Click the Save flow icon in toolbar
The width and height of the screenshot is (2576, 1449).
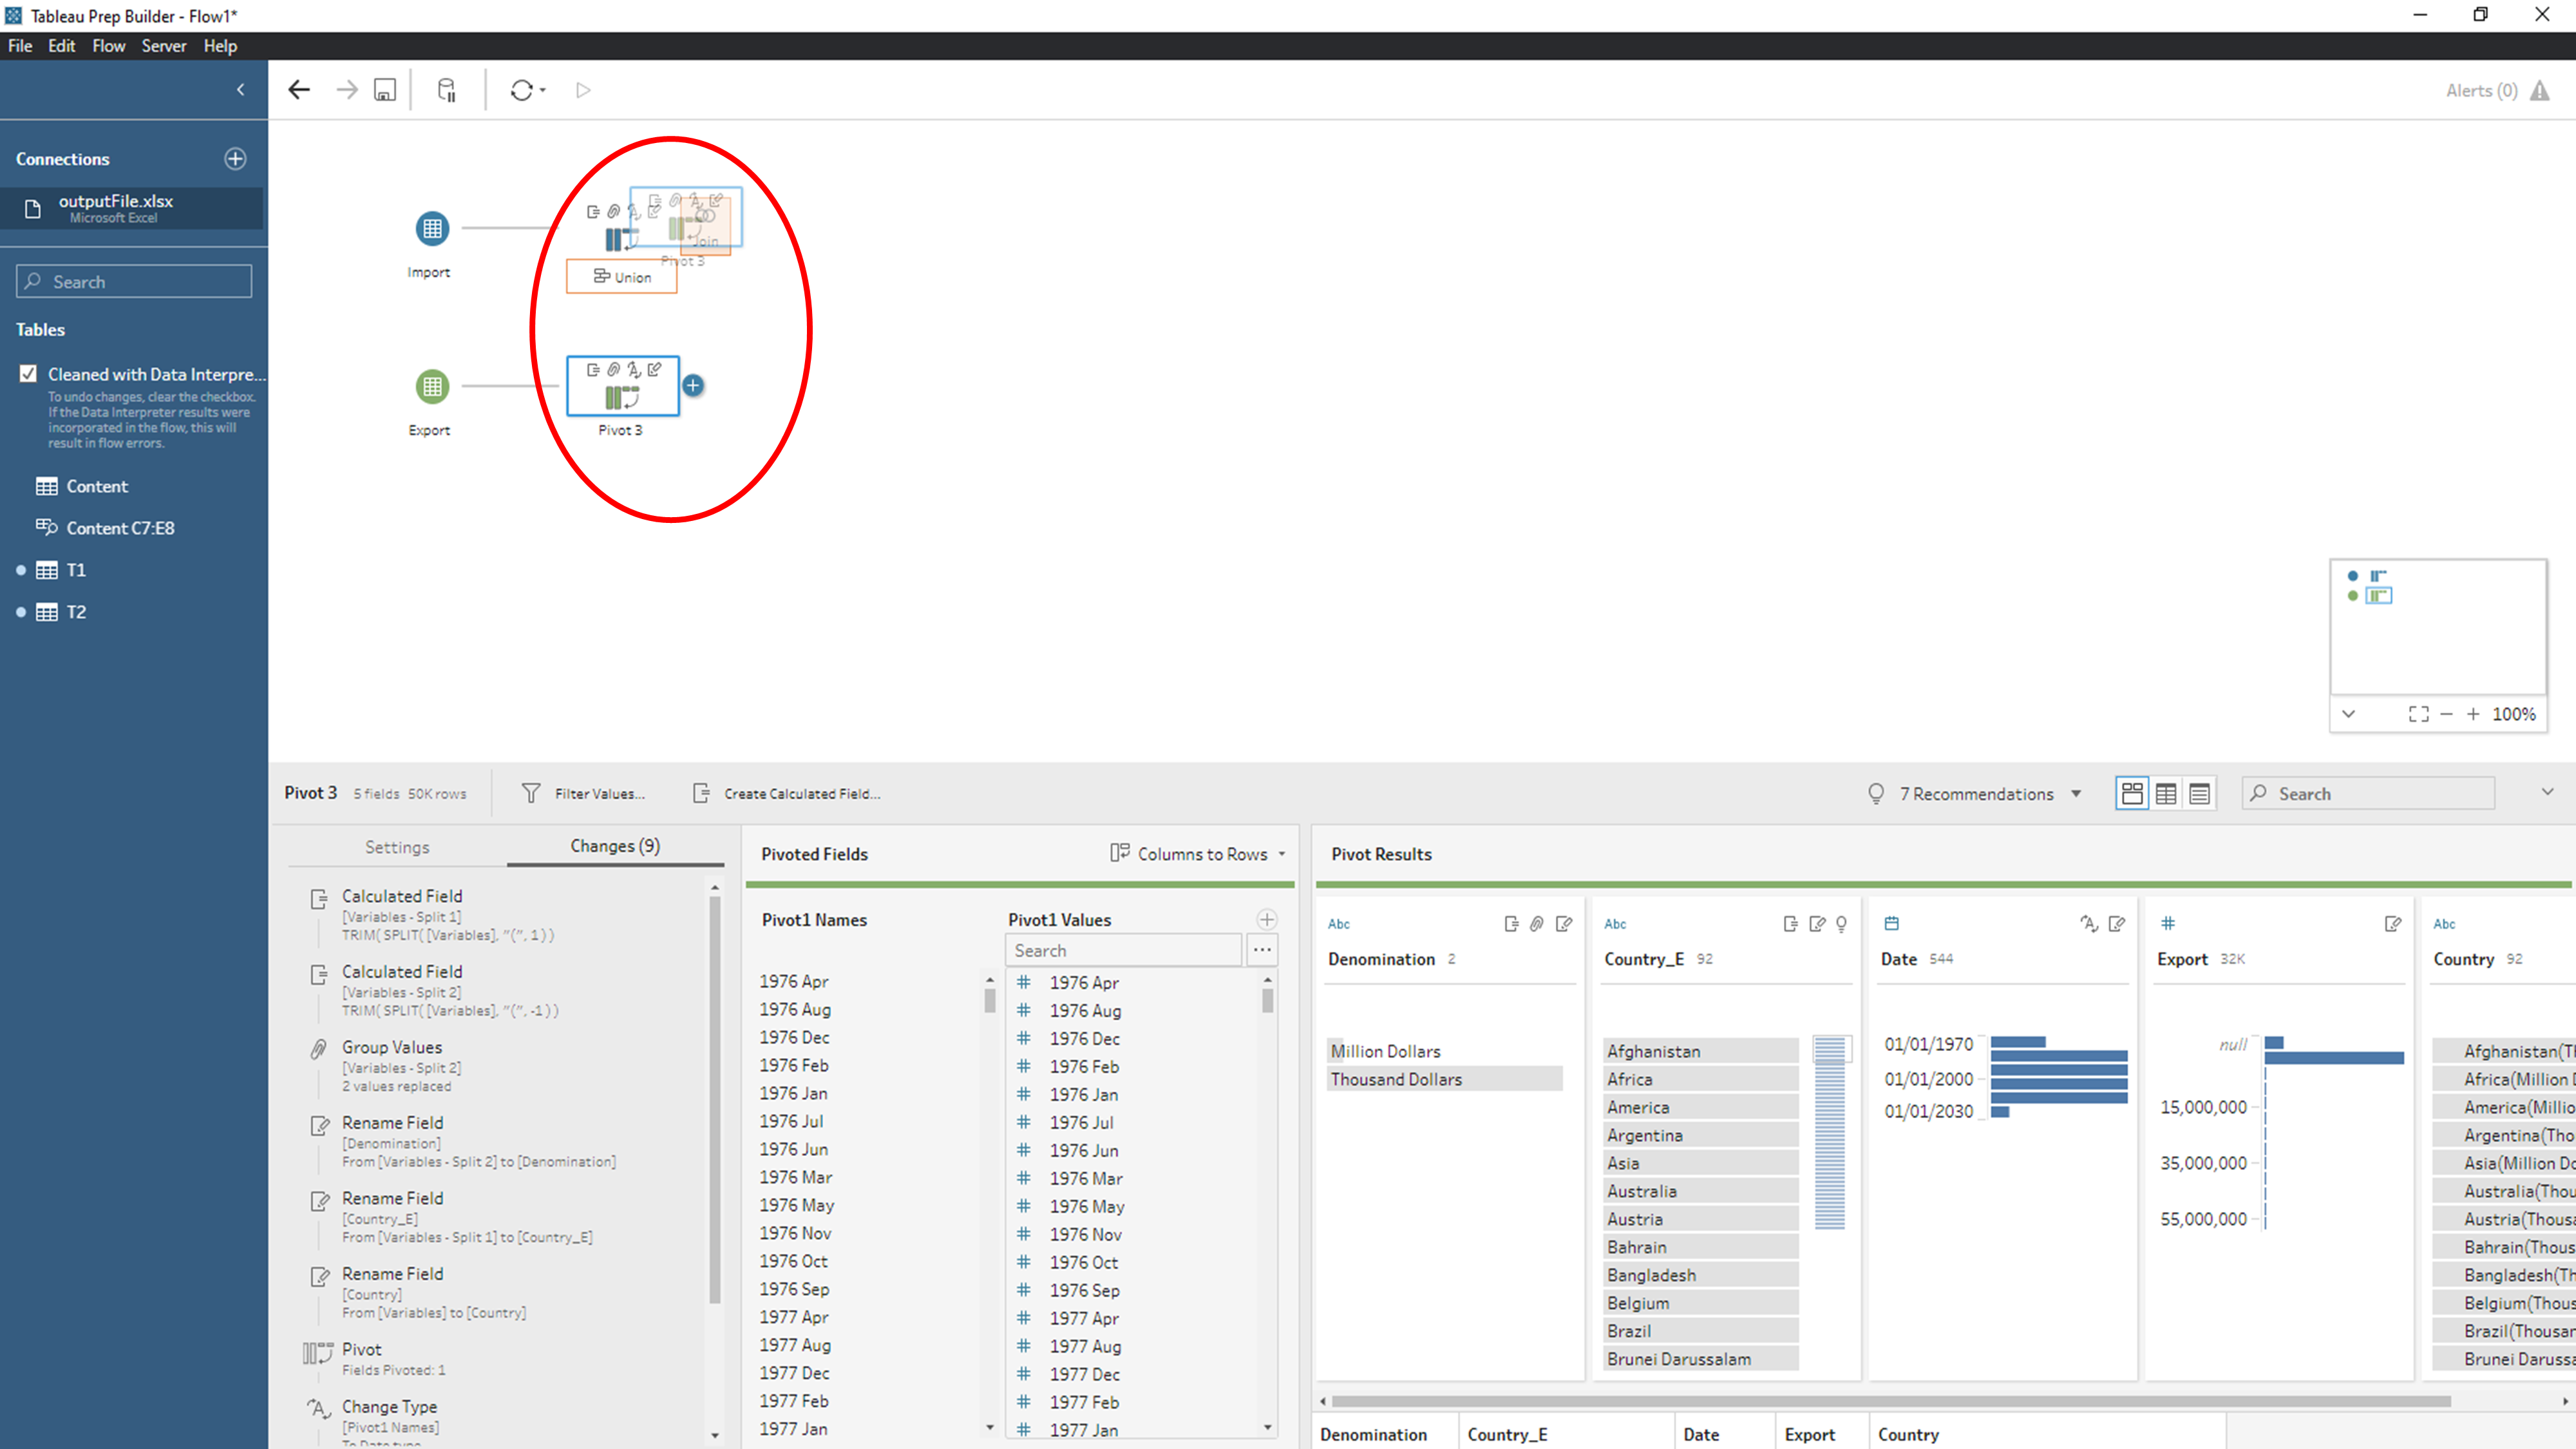click(386, 90)
